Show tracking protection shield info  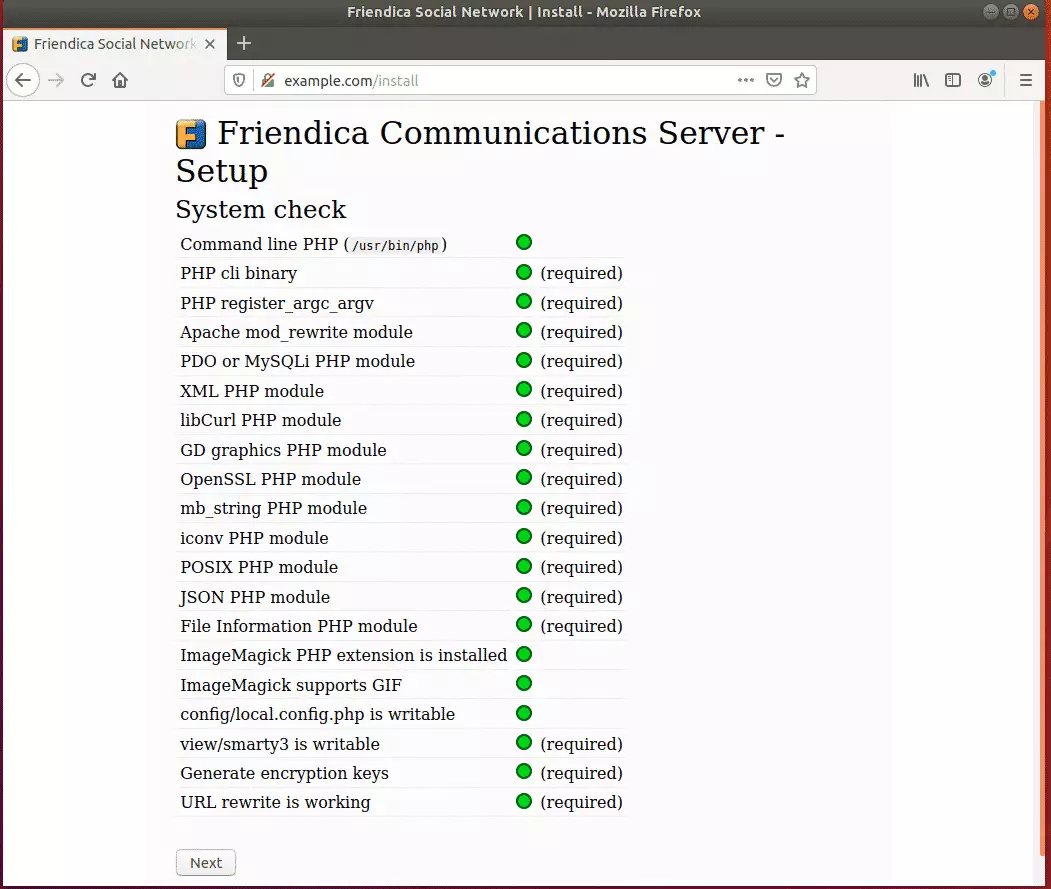pos(239,80)
